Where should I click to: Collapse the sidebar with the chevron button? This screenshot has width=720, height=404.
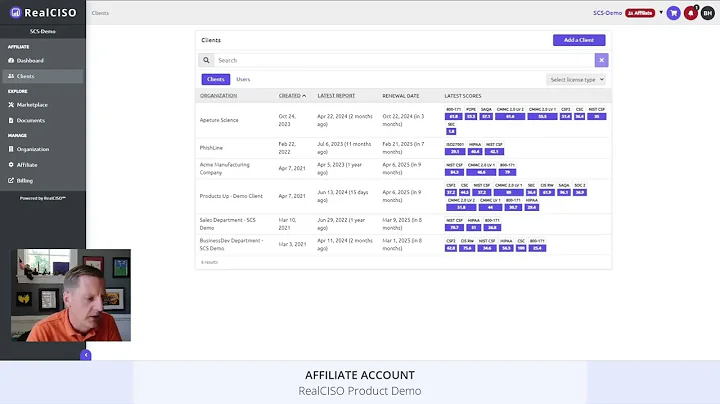click(x=85, y=355)
